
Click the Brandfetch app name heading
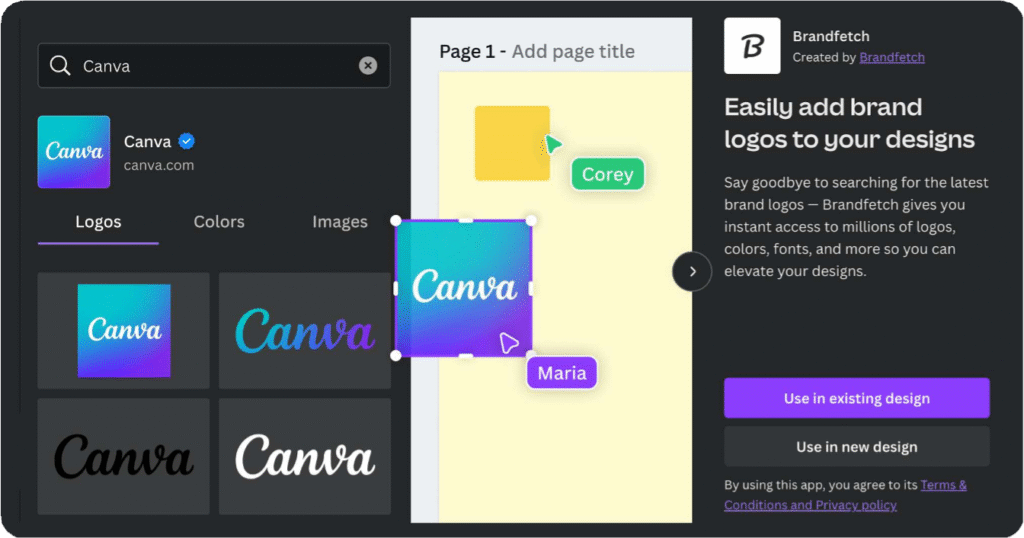tap(831, 36)
